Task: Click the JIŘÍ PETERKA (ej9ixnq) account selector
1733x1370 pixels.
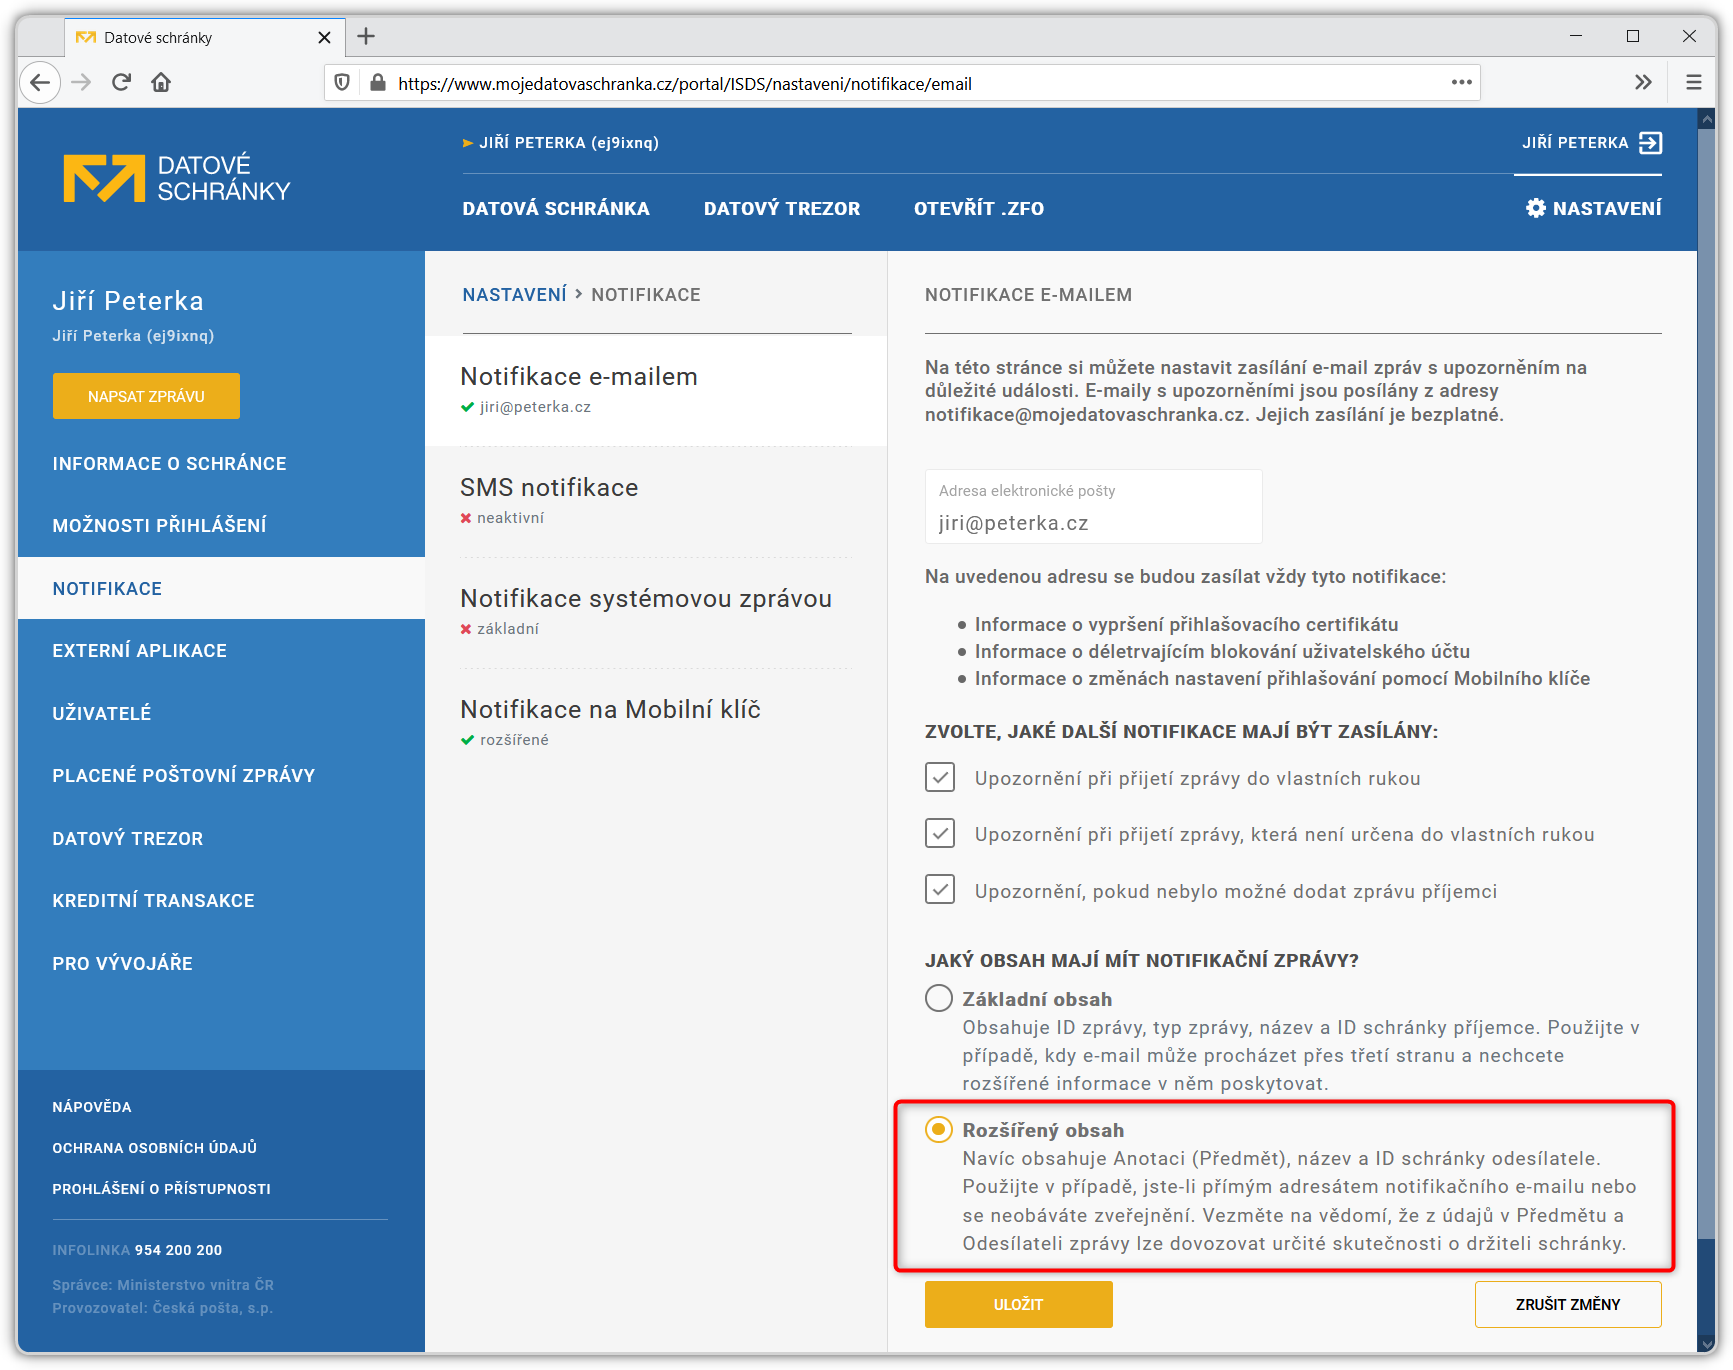Action: tap(560, 143)
